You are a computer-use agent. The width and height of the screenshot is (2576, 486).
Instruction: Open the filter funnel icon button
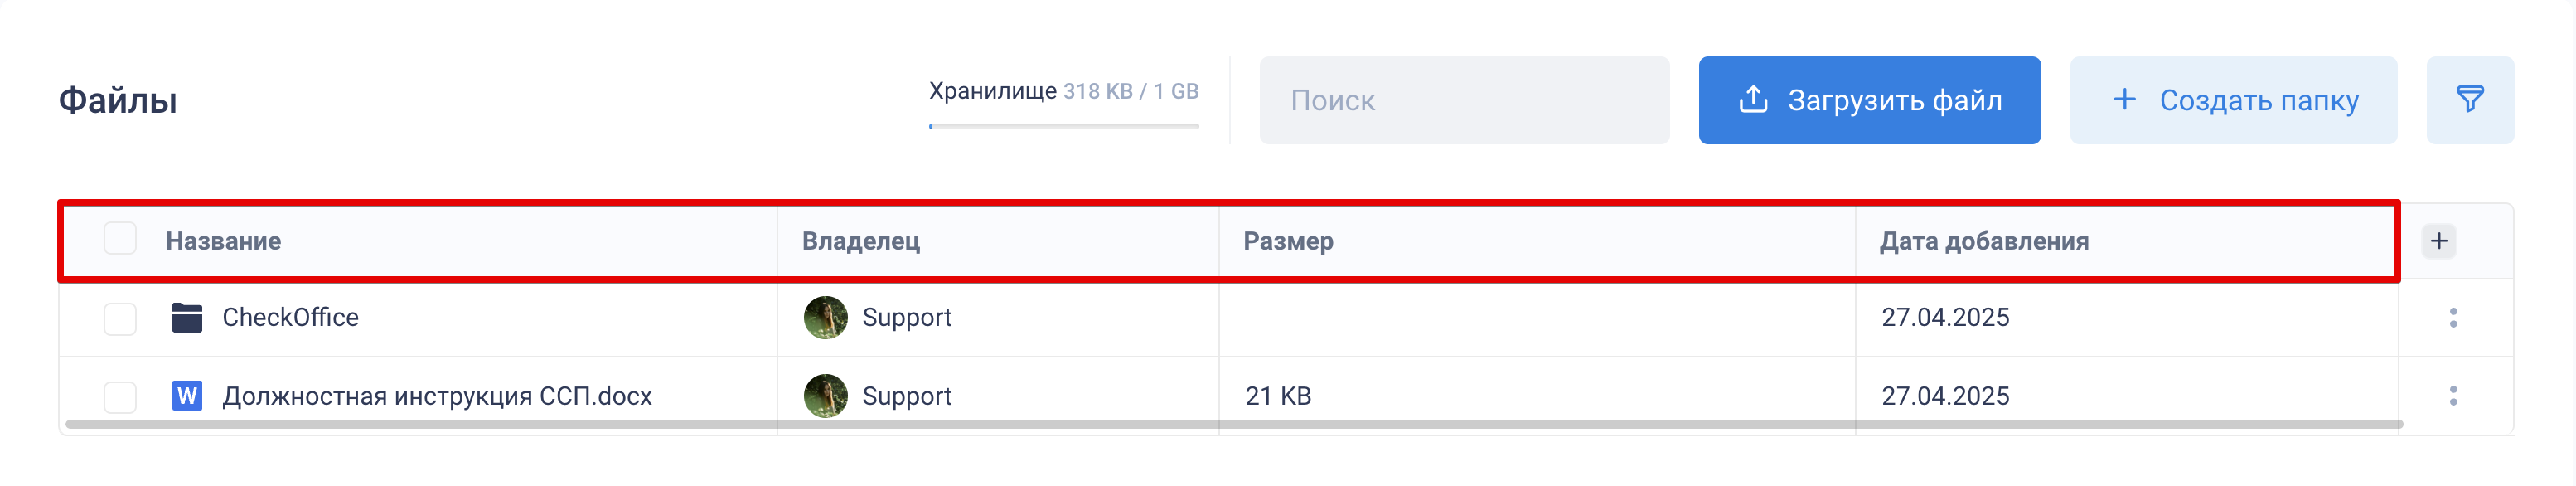point(2469,100)
